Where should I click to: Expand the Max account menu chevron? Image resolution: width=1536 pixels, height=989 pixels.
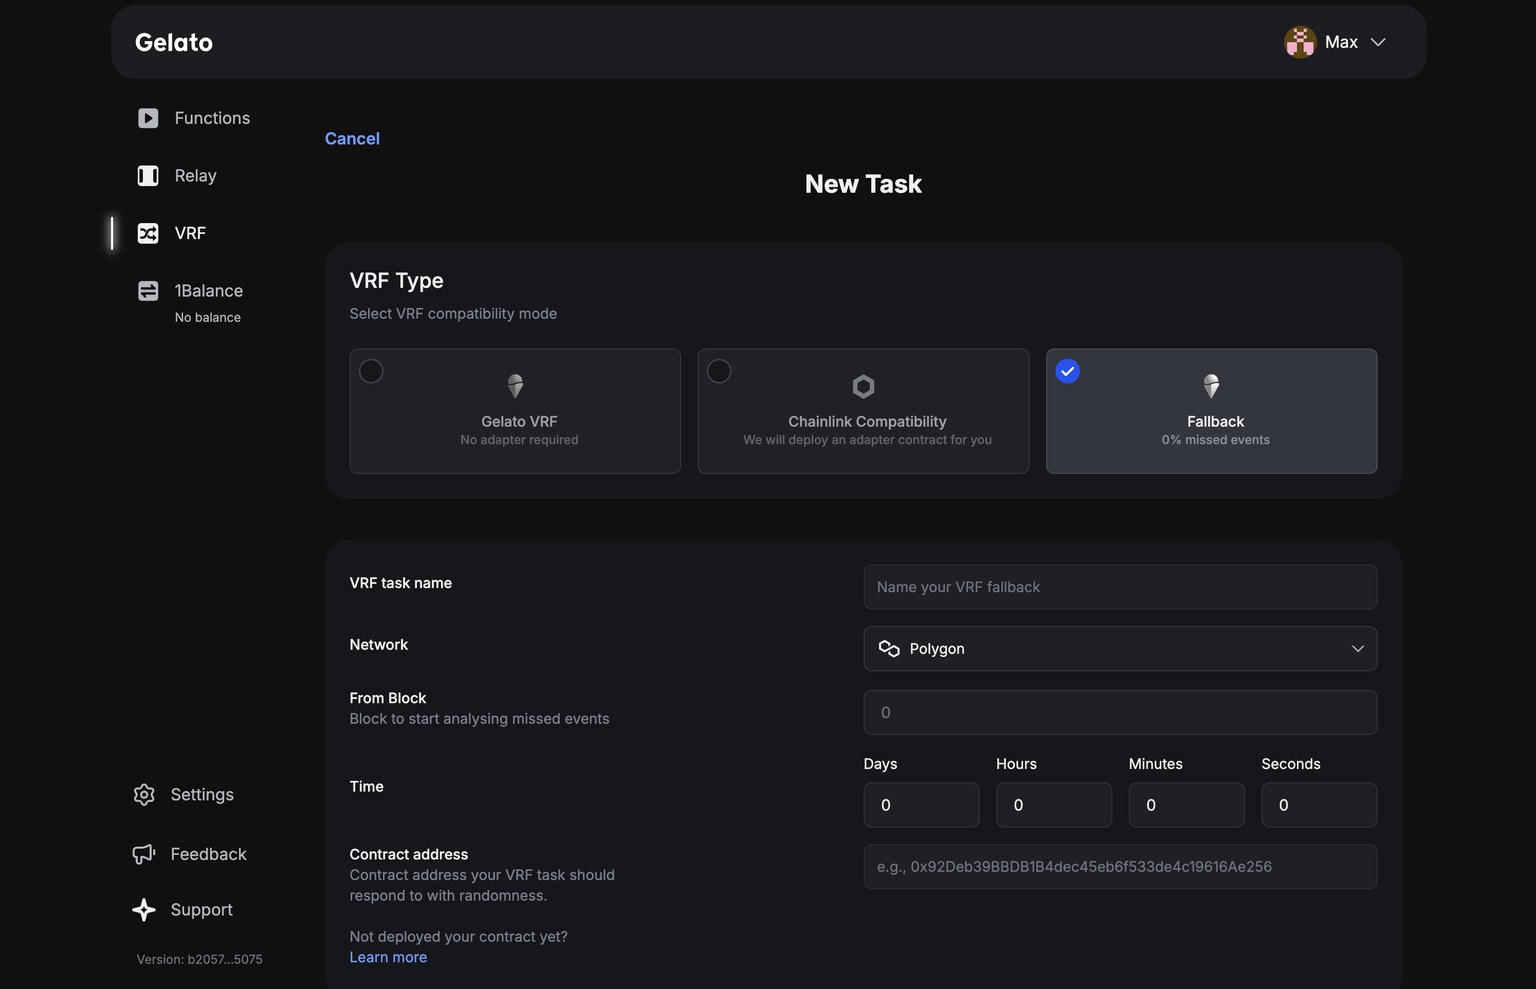1378,42
